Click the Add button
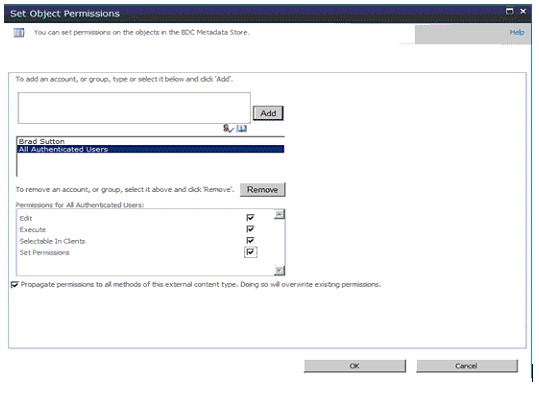 (x=268, y=113)
